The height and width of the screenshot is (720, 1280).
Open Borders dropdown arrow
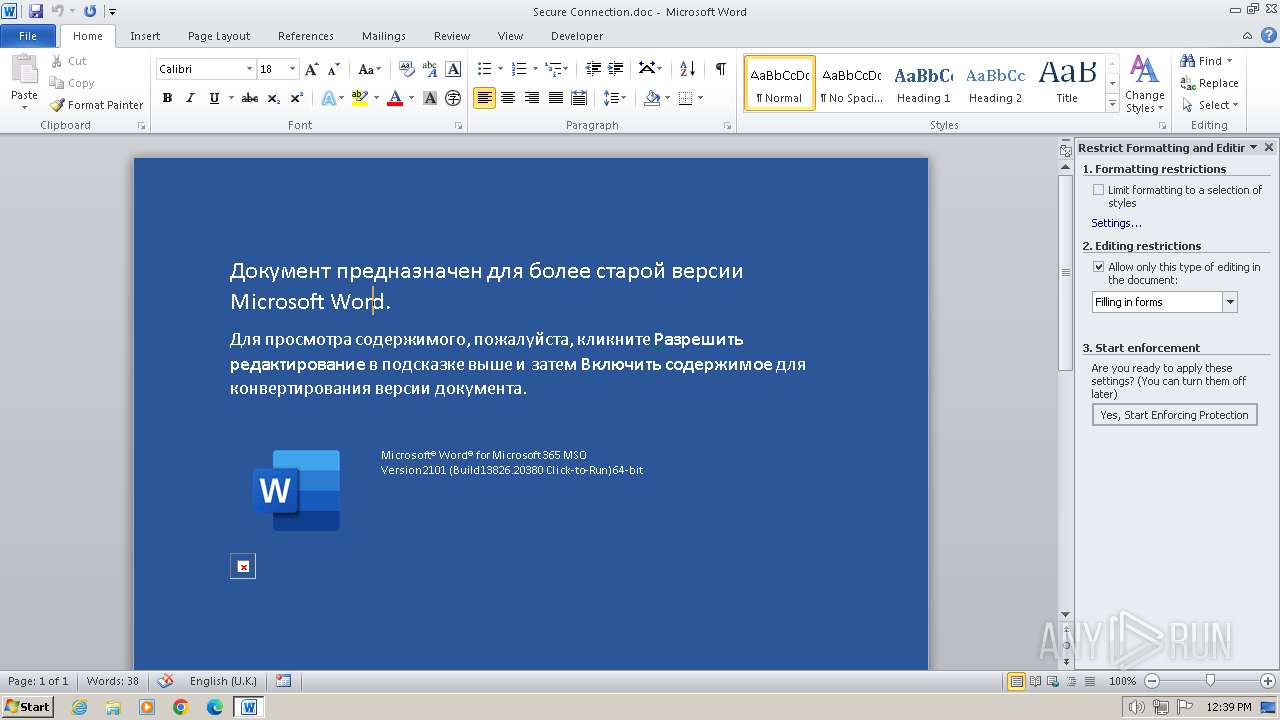click(x=700, y=98)
